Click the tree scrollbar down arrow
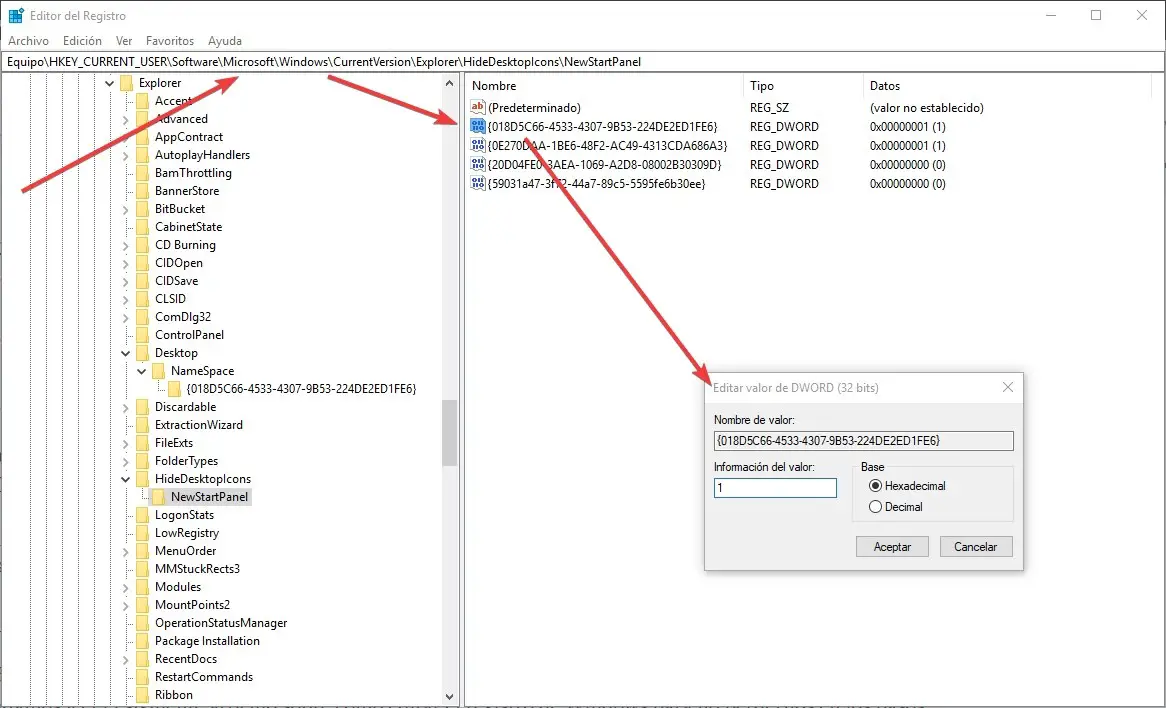Viewport: 1166px width, 708px height. (449, 697)
